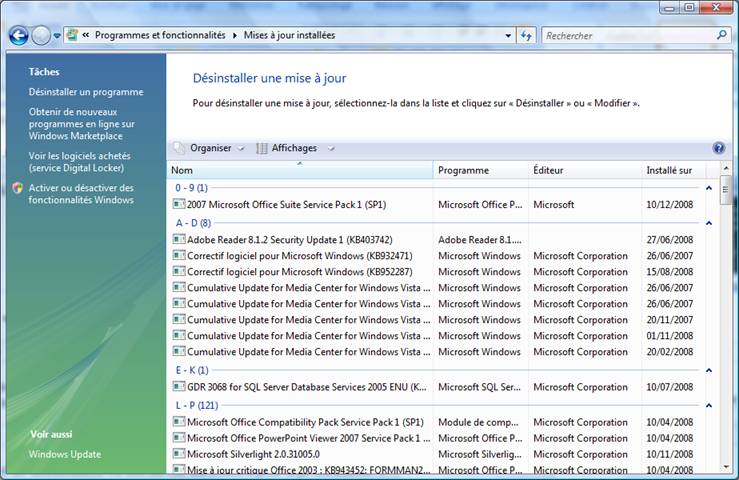
Task: Collapse the 0 - 9 (1) group chevron
Action: 708,188
